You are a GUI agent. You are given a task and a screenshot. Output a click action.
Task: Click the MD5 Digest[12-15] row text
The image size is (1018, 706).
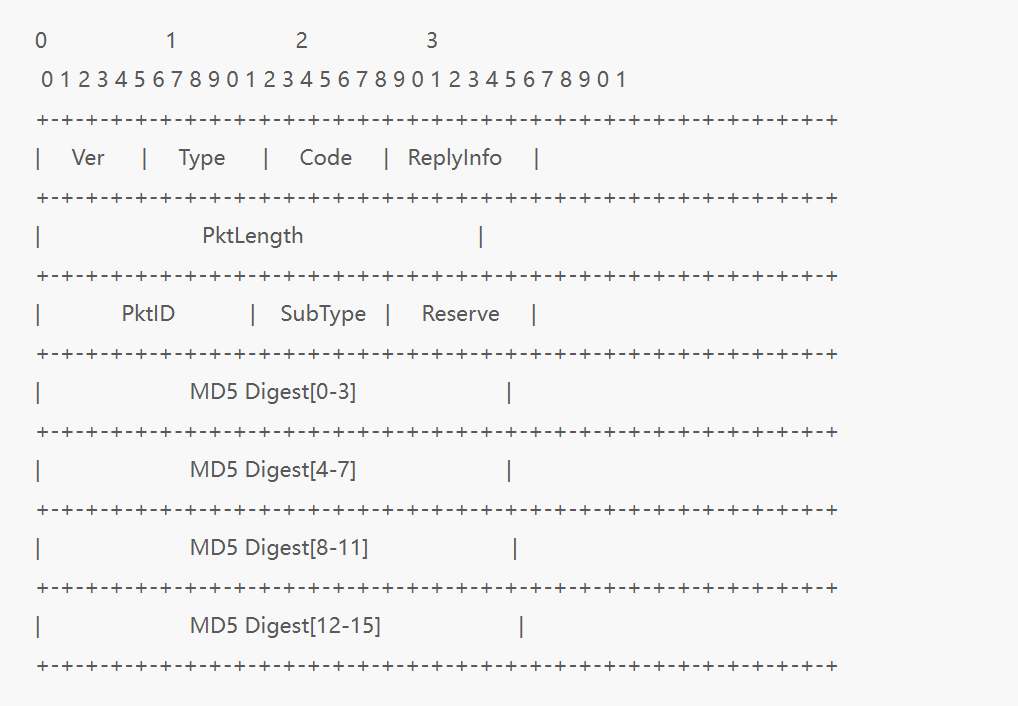point(285,625)
